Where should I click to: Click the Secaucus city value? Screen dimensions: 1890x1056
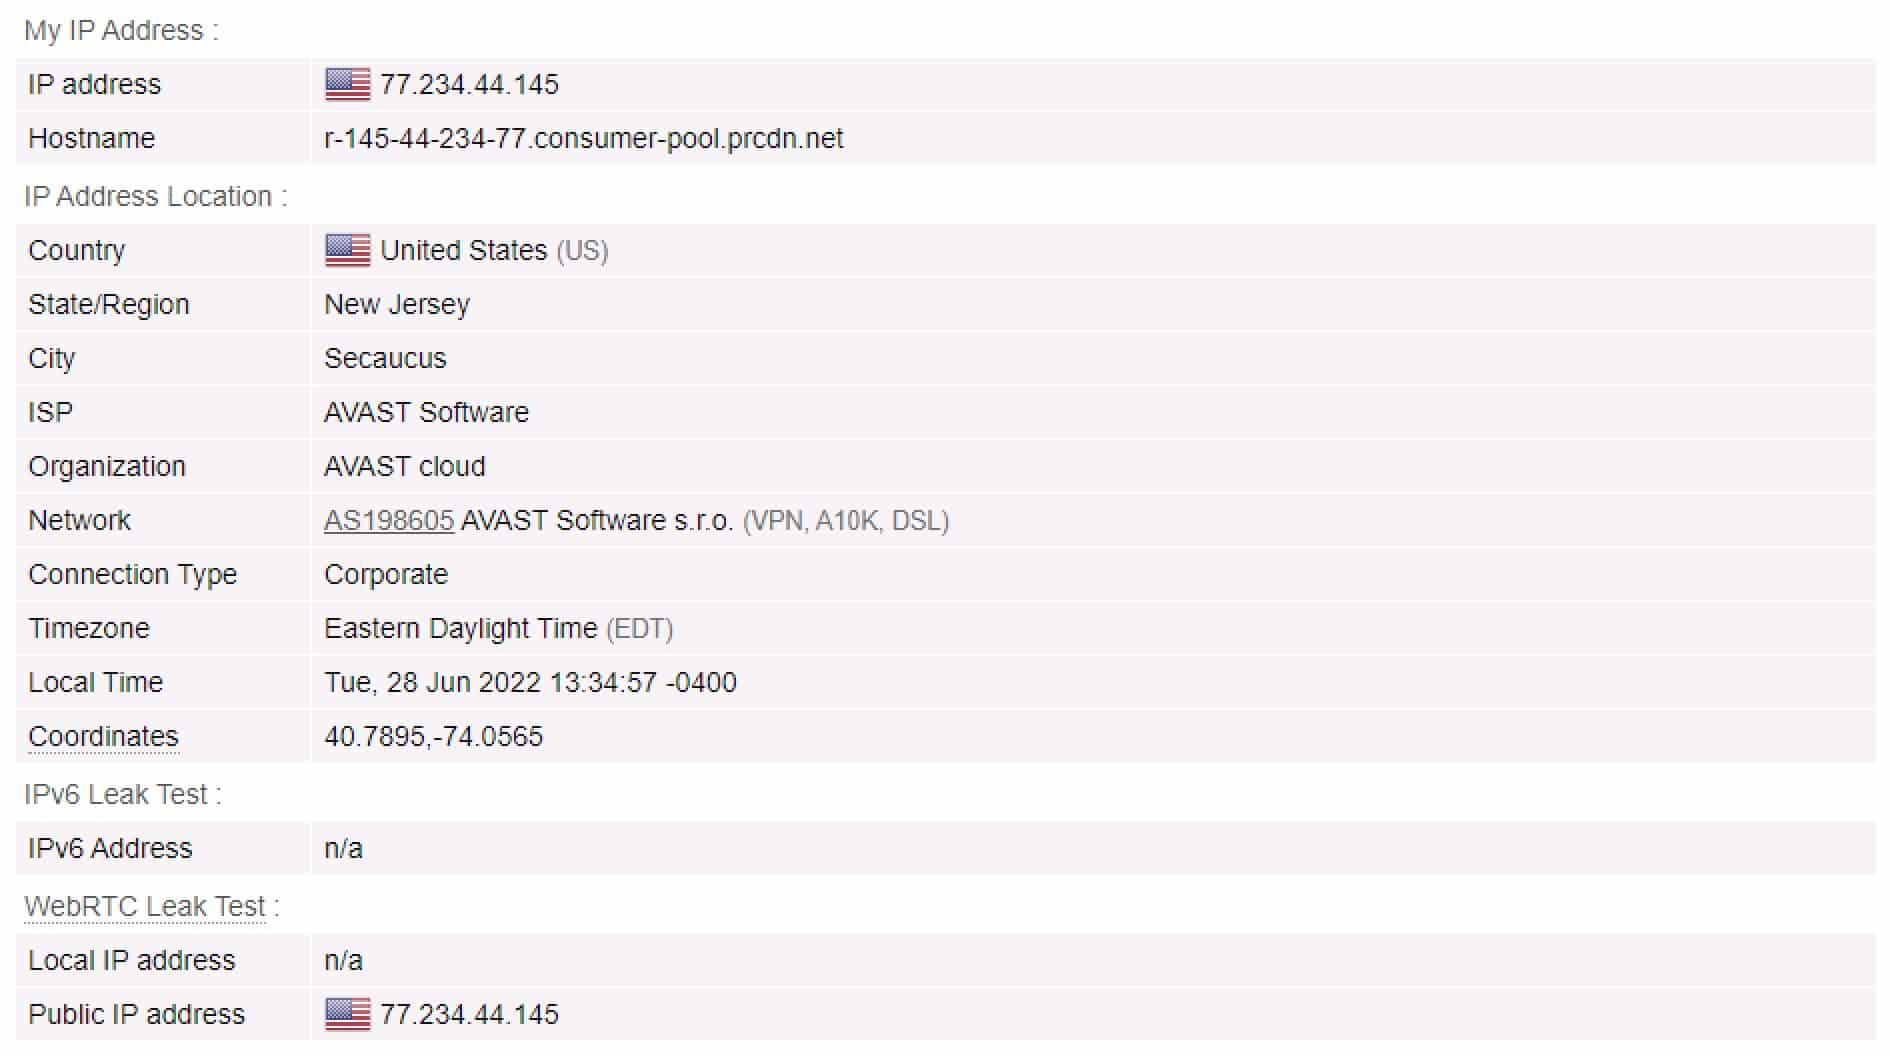pos(385,358)
